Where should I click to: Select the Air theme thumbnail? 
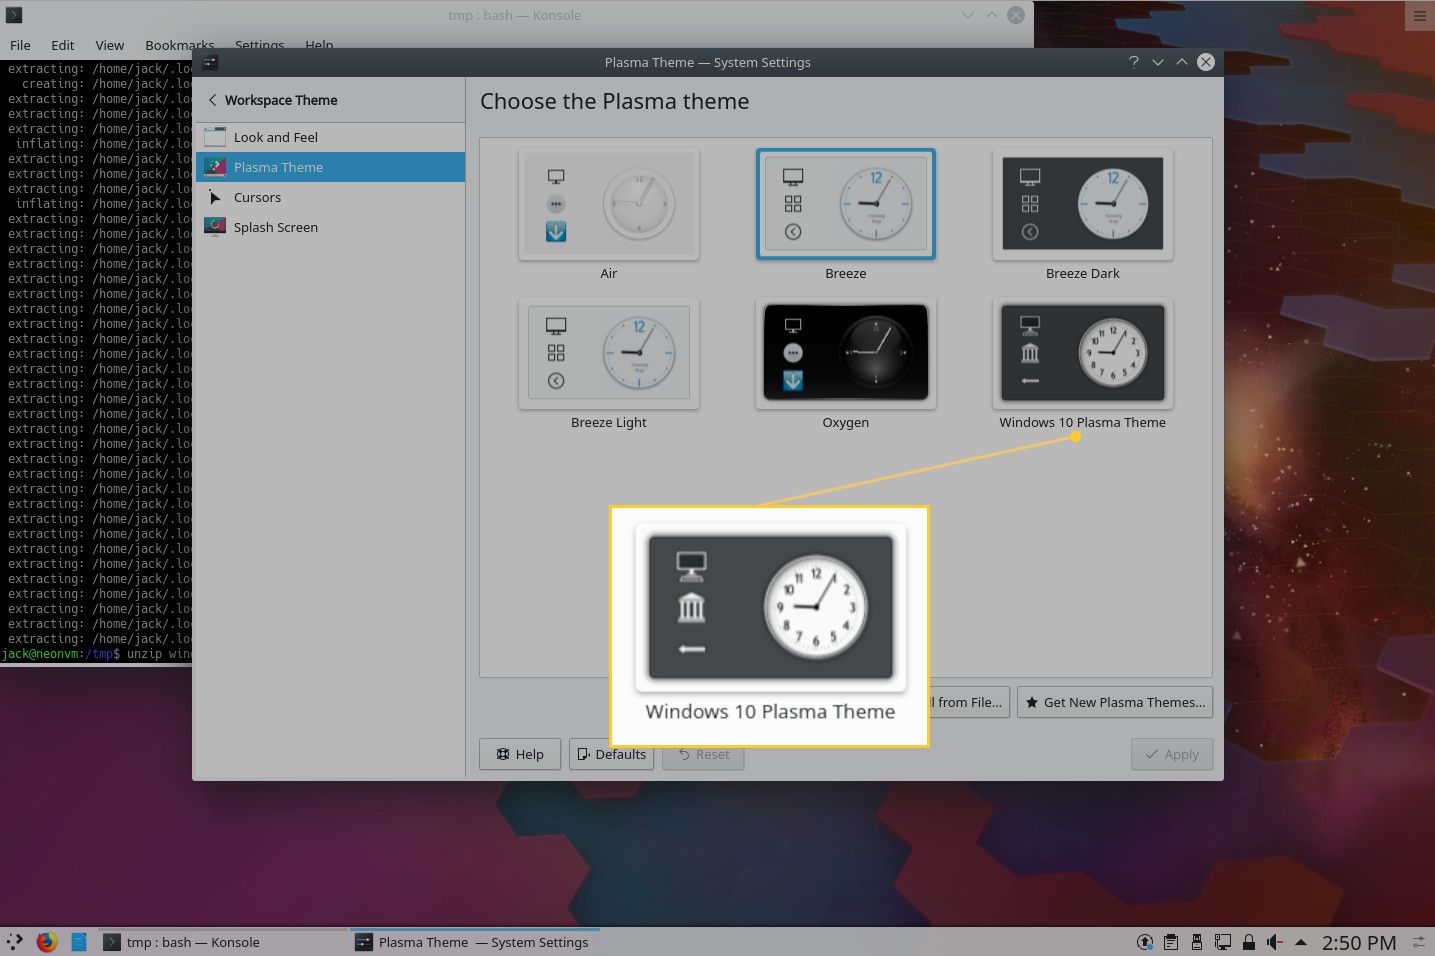point(608,204)
